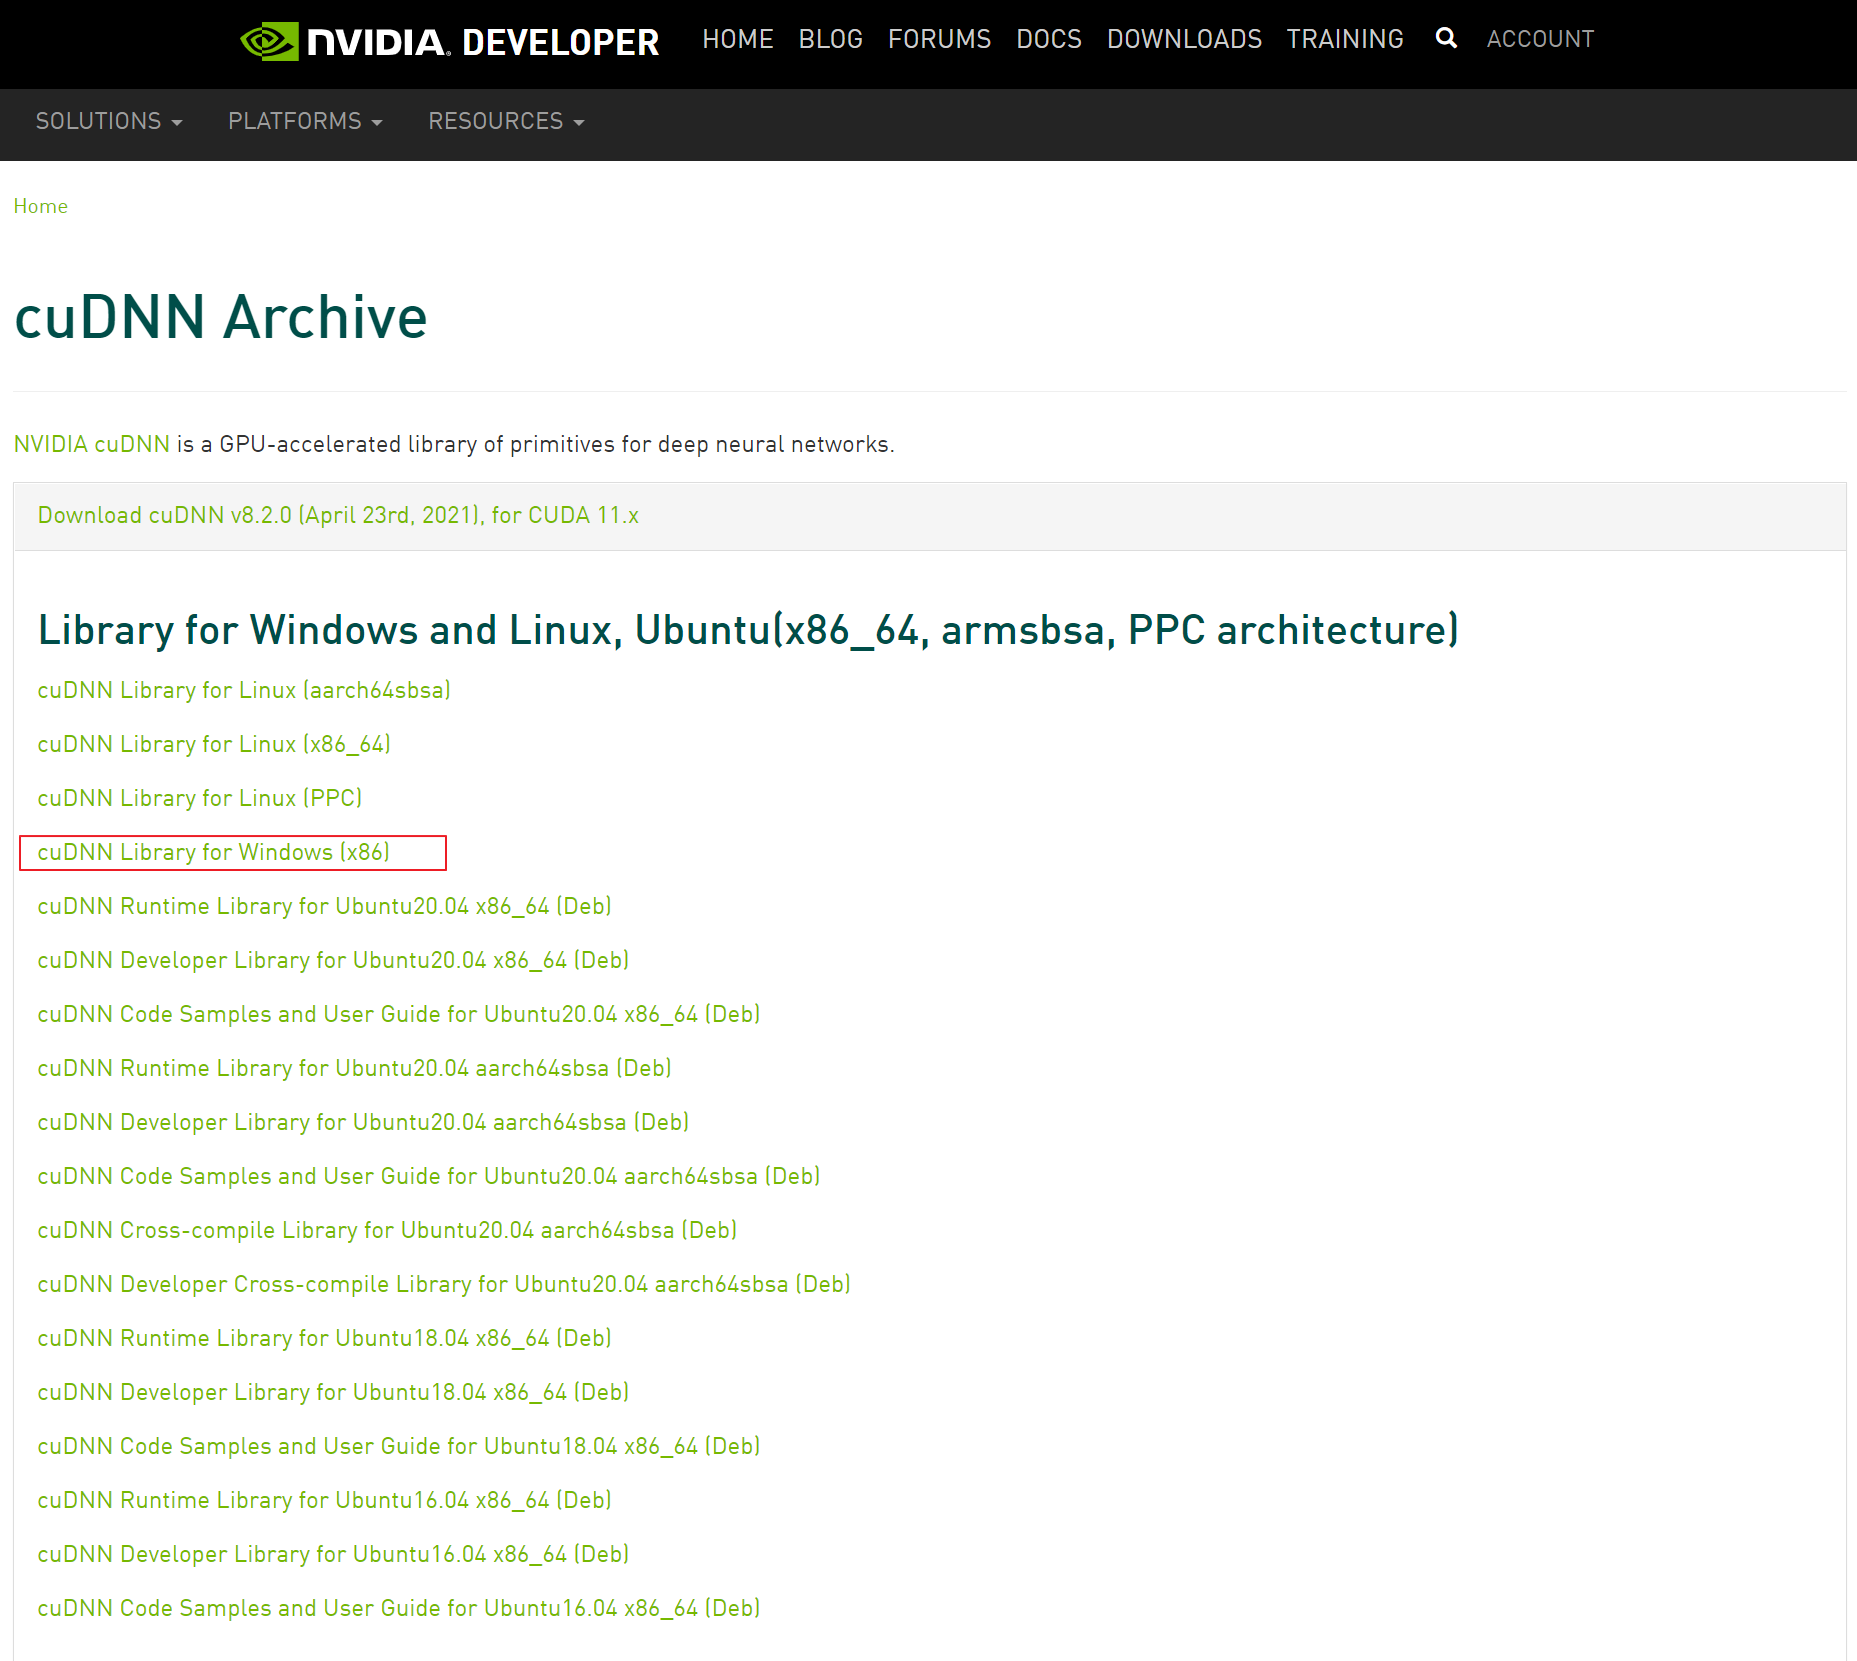The image size is (1857, 1661).
Task: Expand the SOLUTIONS dropdown menu
Action: (109, 121)
